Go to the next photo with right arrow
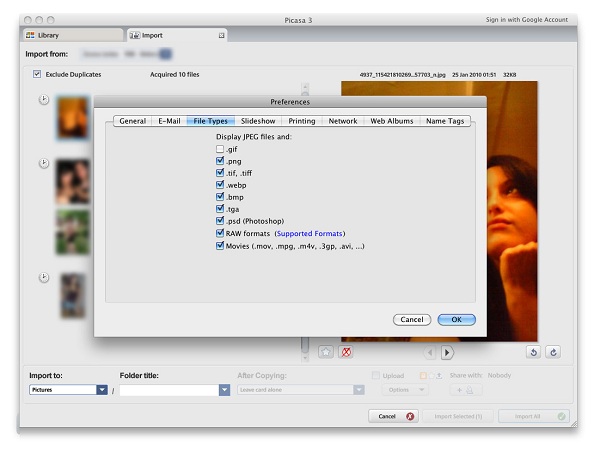This screenshot has height=451, width=600. (x=447, y=352)
